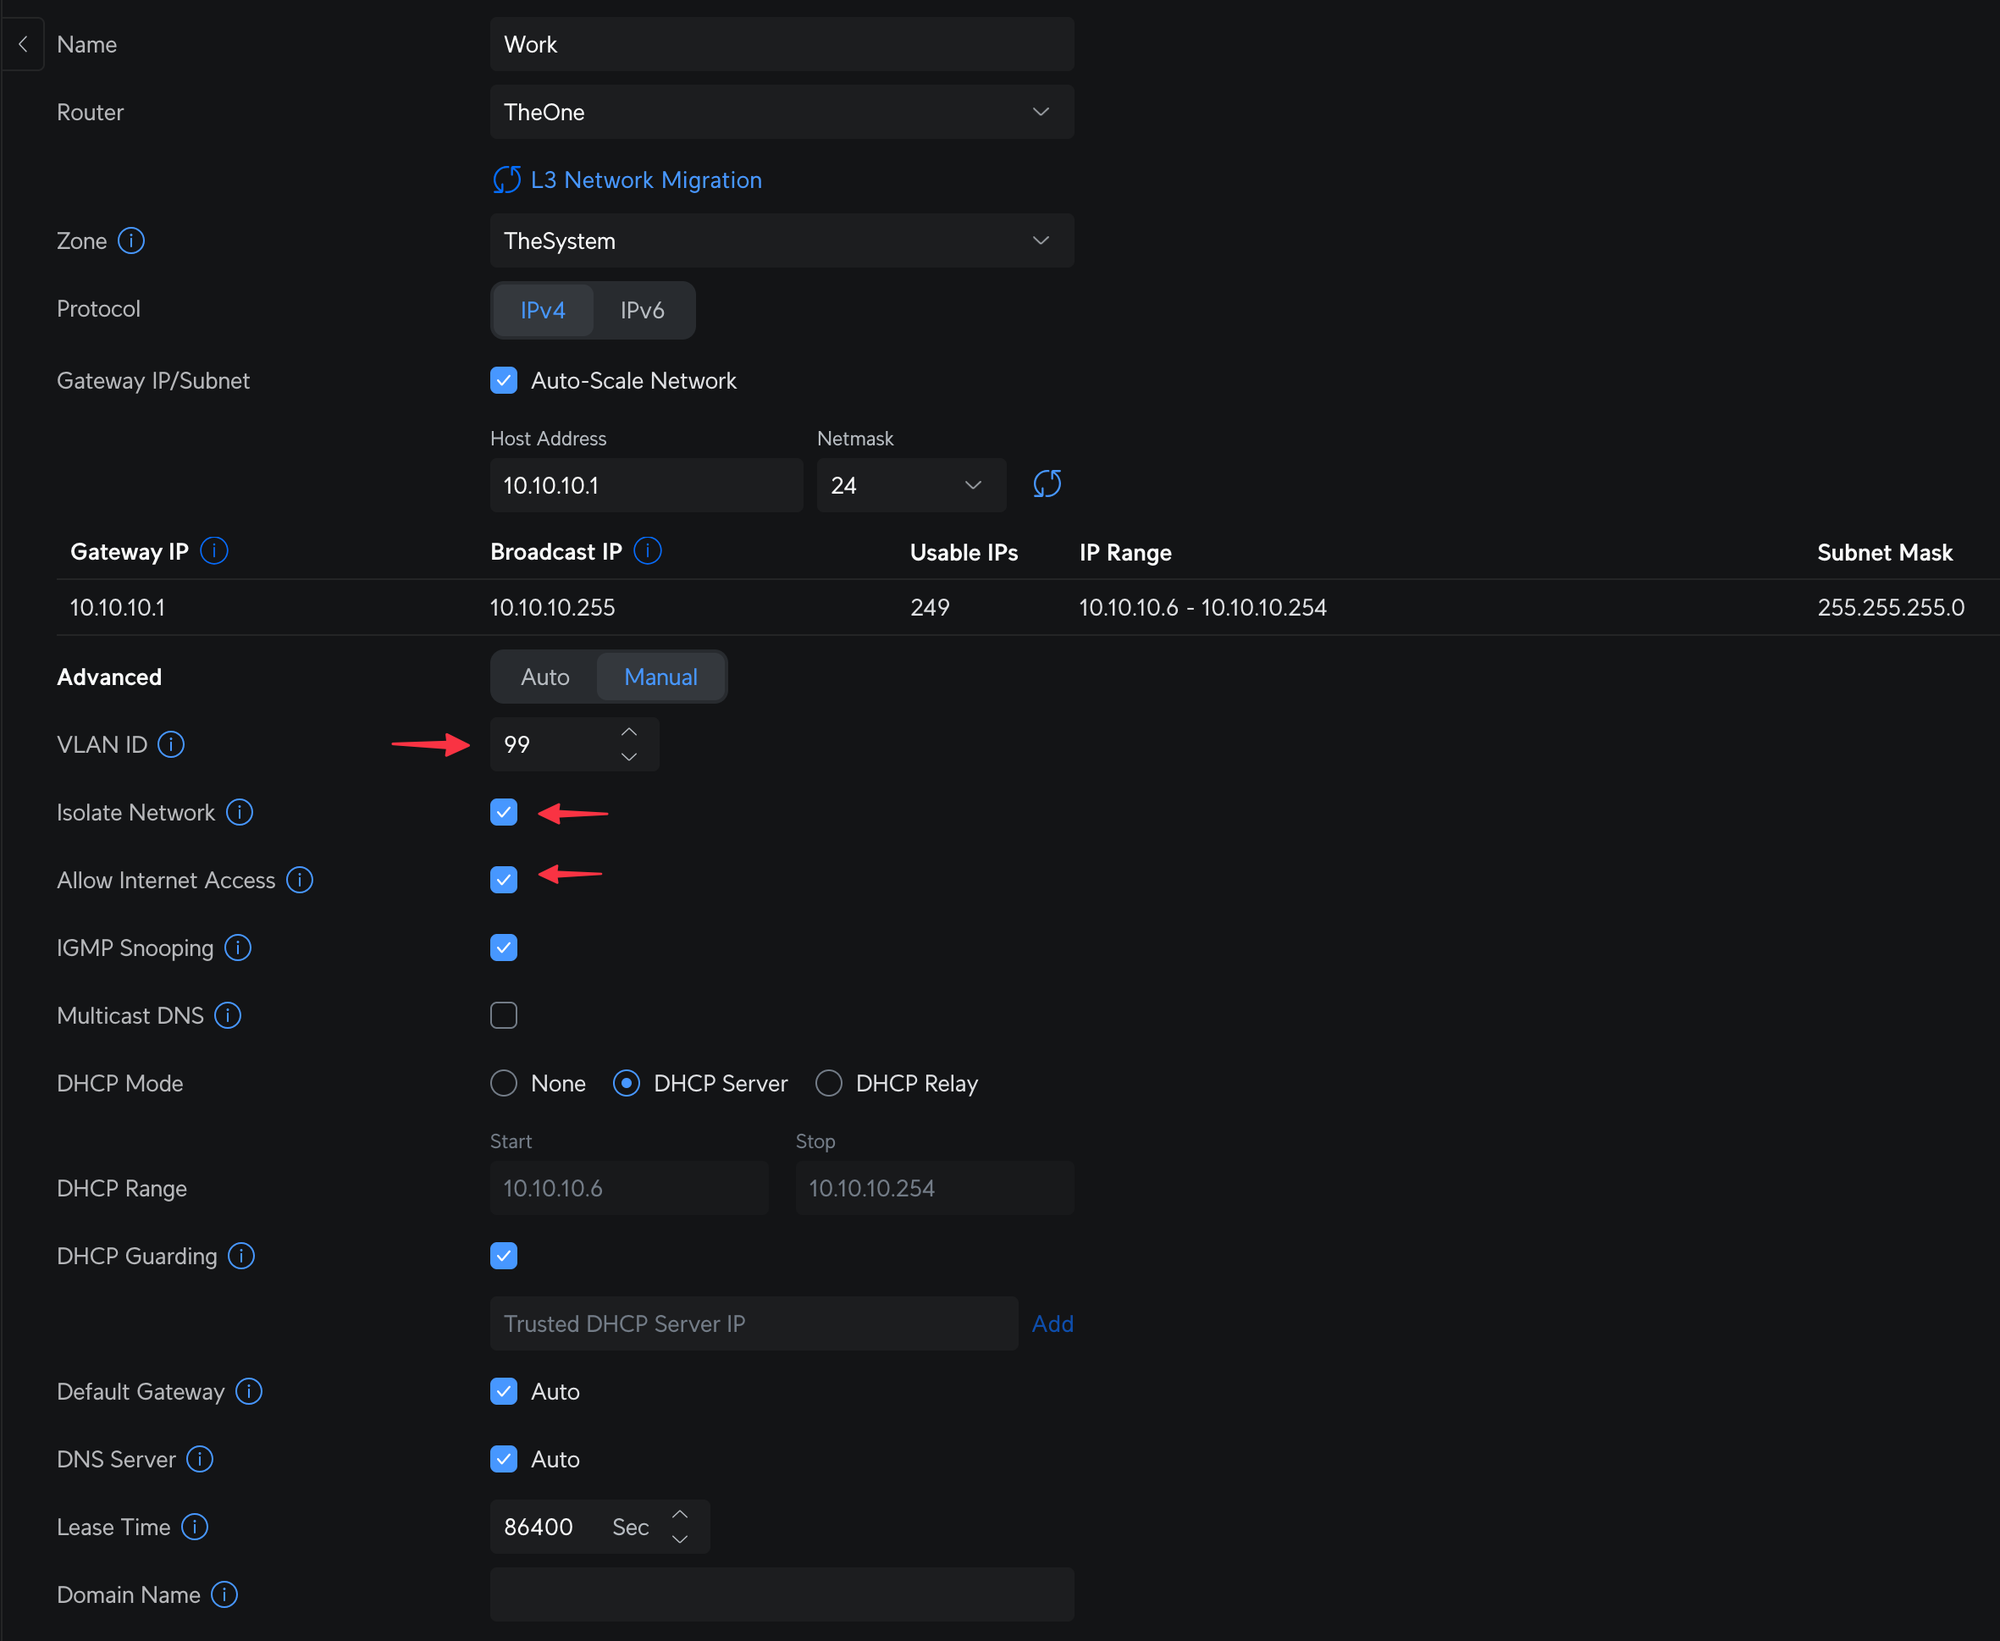Click the Zone info icon
The image size is (2000, 1641).
(131, 241)
